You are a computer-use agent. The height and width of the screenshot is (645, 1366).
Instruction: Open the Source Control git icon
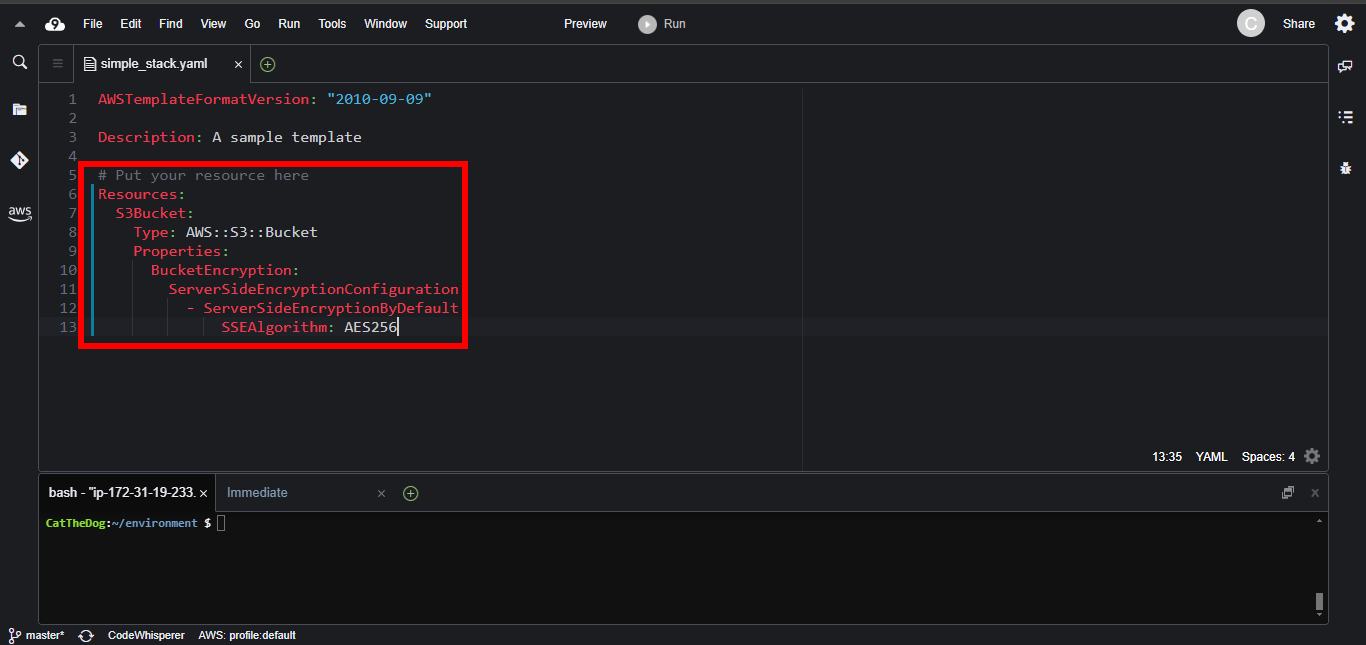tap(19, 160)
